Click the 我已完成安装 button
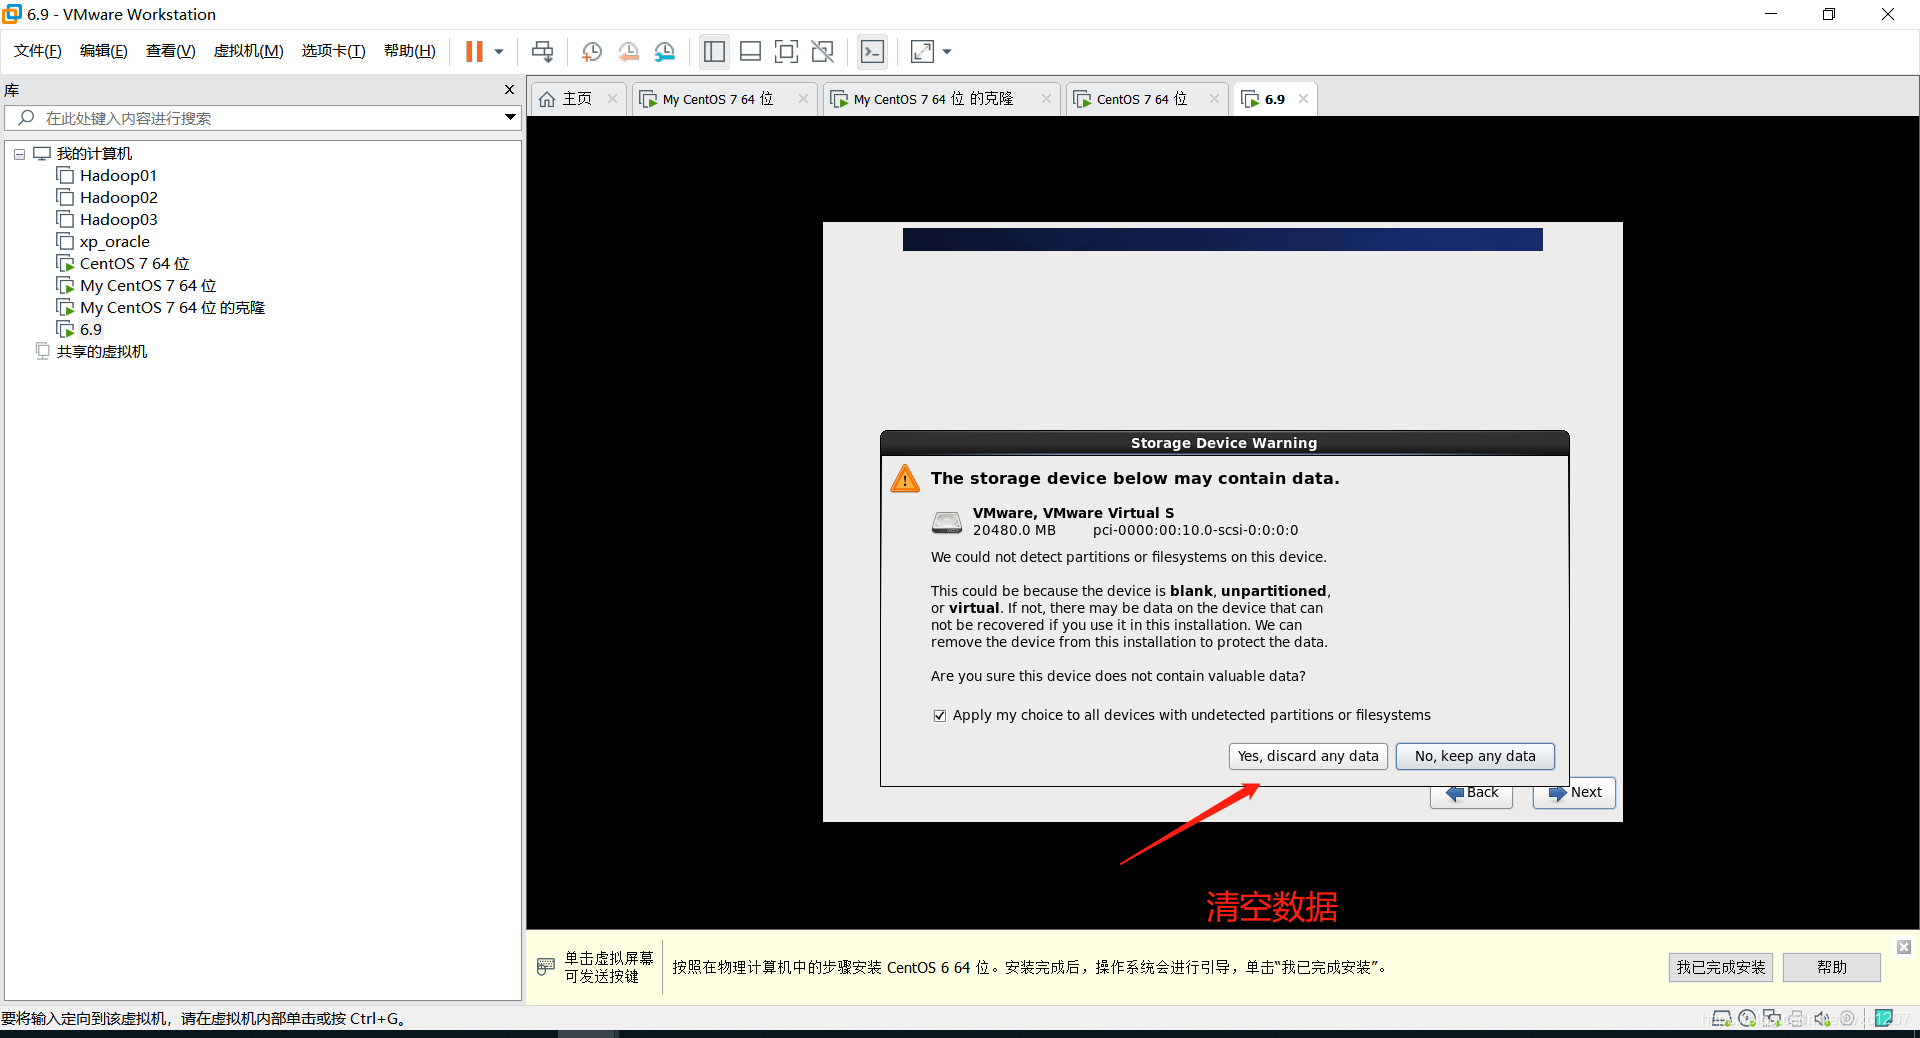 pyautogui.click(x=1720, y=967)
